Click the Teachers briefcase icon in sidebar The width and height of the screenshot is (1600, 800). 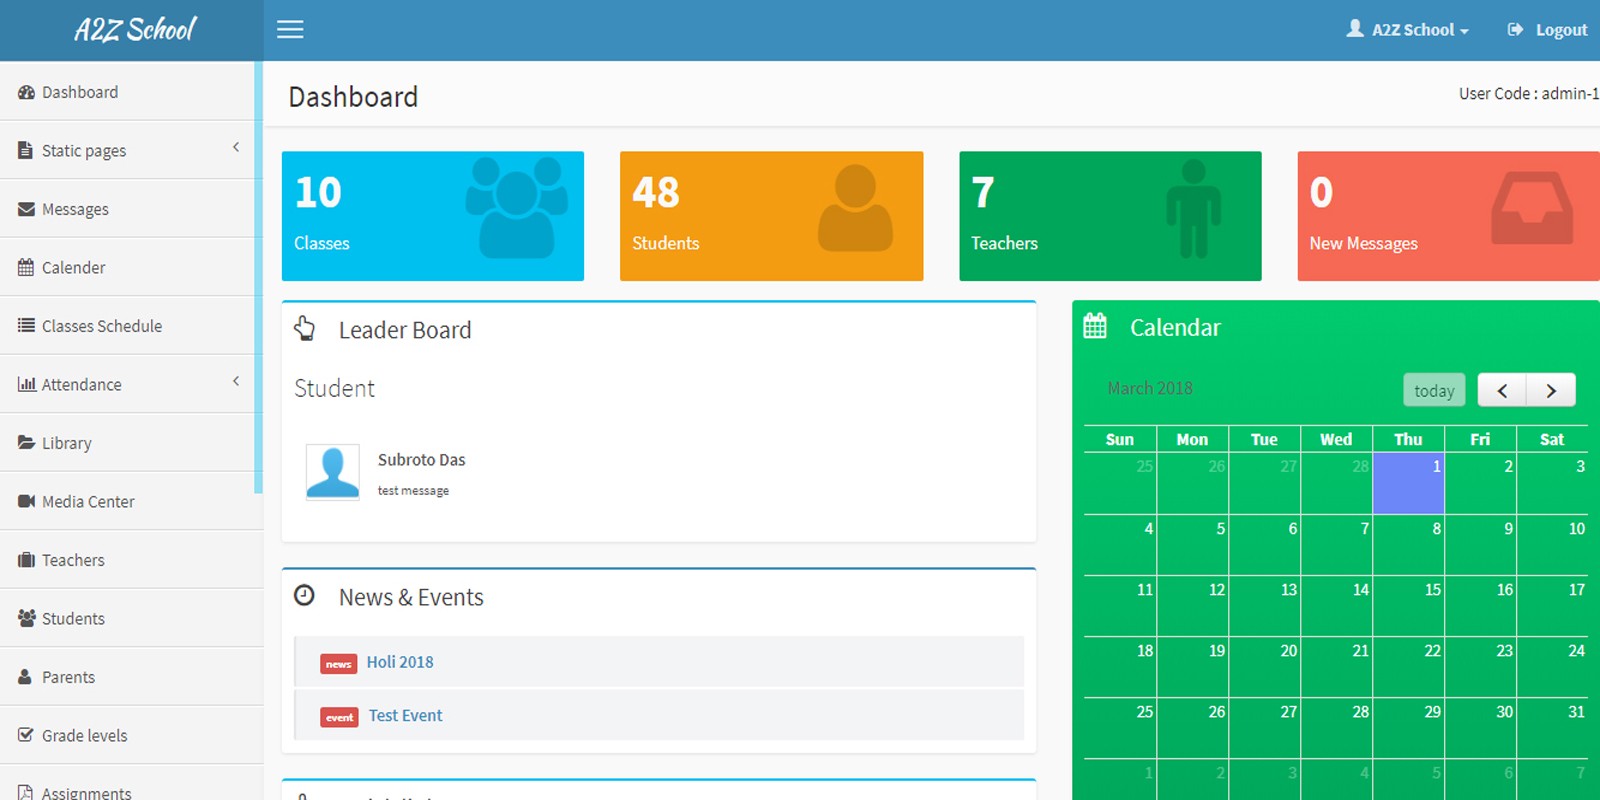(x=26, y=560)
